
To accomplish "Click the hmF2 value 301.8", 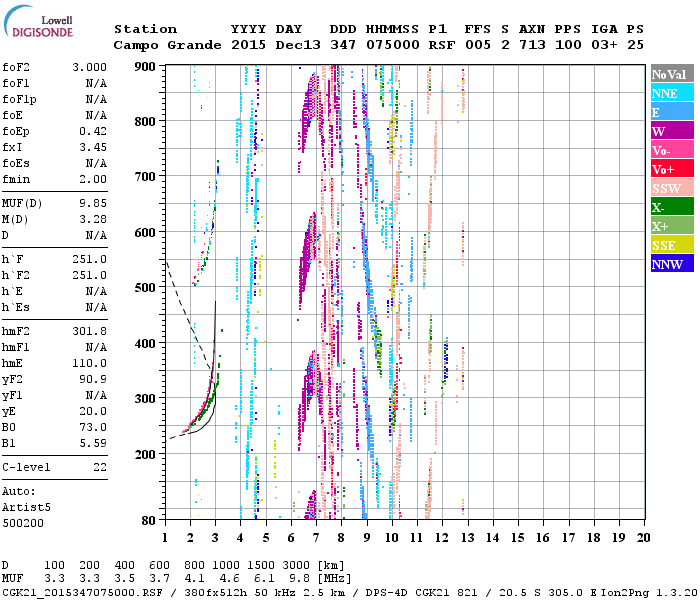I will click(89, 331).
